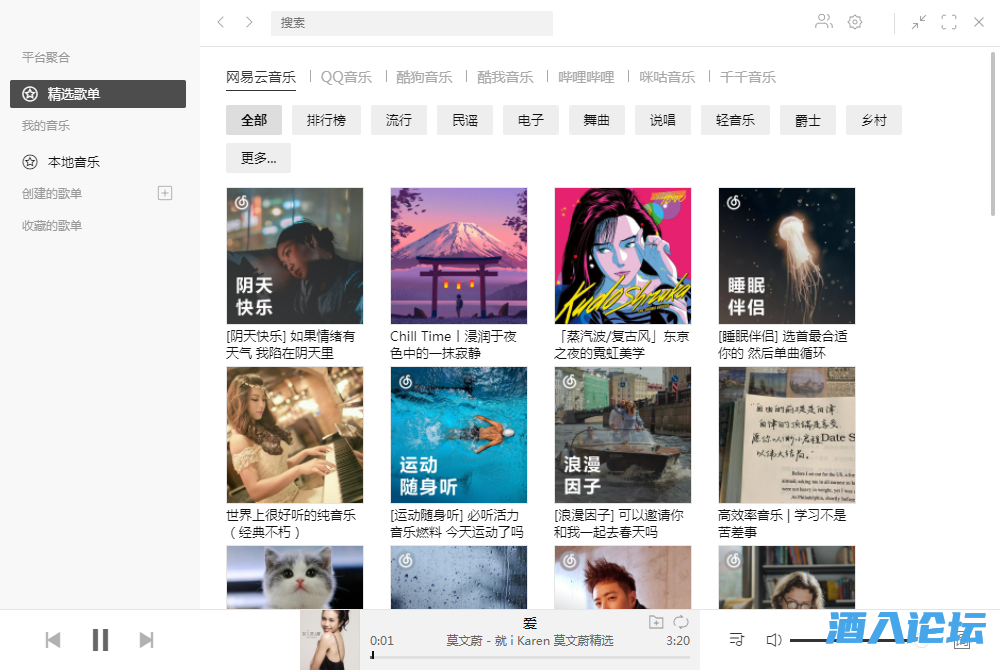Screen dimensions: 1000x670
Task: Add a new playlist with plus icon
Action: click(165, 193)
